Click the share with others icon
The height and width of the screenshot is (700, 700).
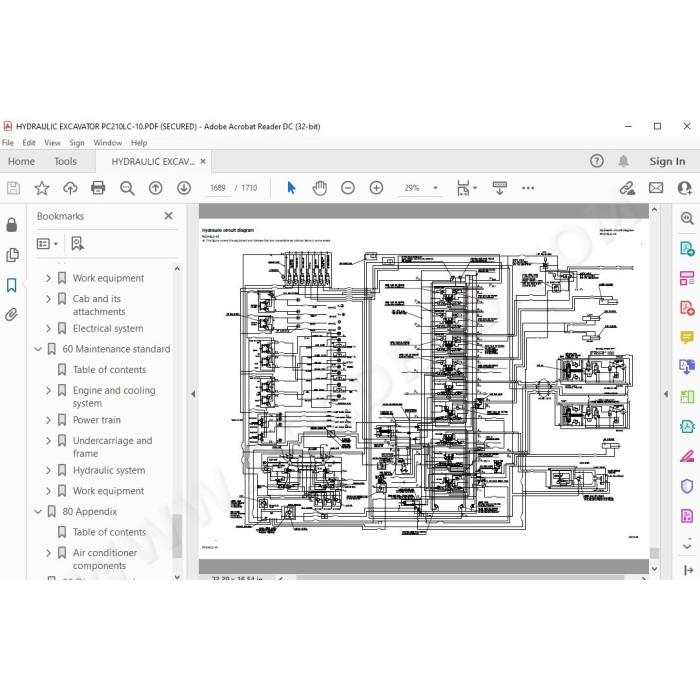tap(684, 188)
